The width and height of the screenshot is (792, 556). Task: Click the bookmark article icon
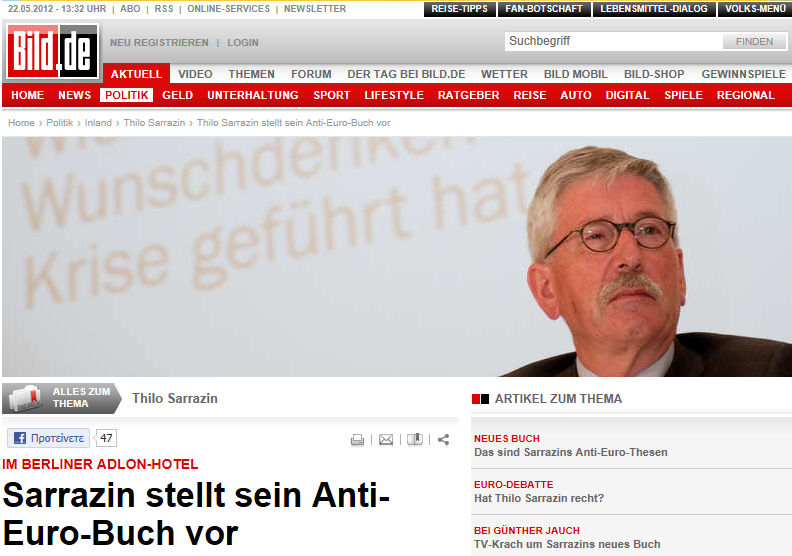(x=415, y=439)
